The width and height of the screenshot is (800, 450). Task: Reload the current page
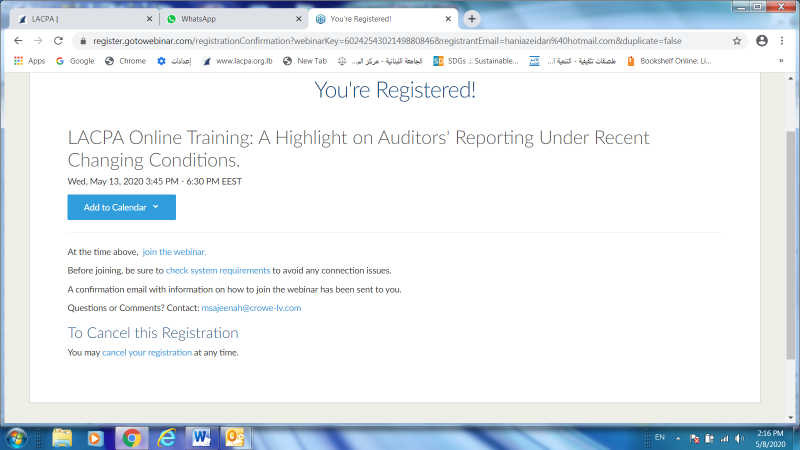coord(58,41)
